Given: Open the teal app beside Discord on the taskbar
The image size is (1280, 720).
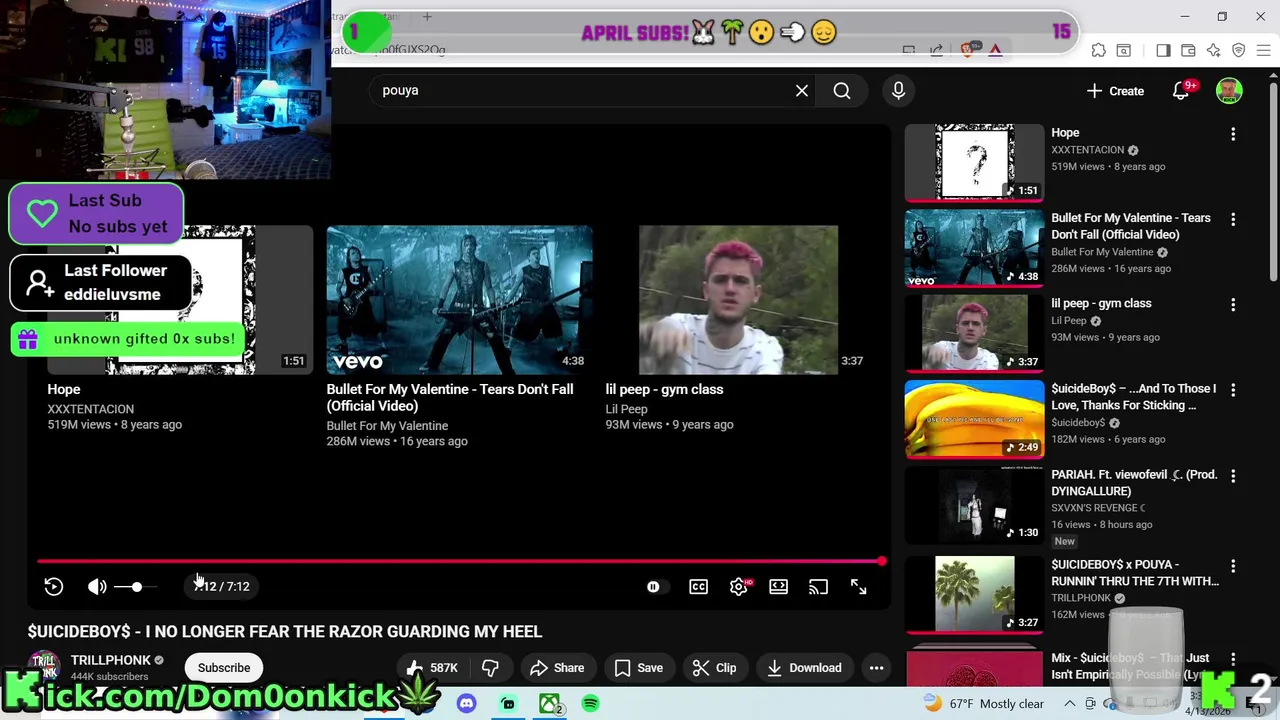Looking at the screenshot, I should pos(508,704).
